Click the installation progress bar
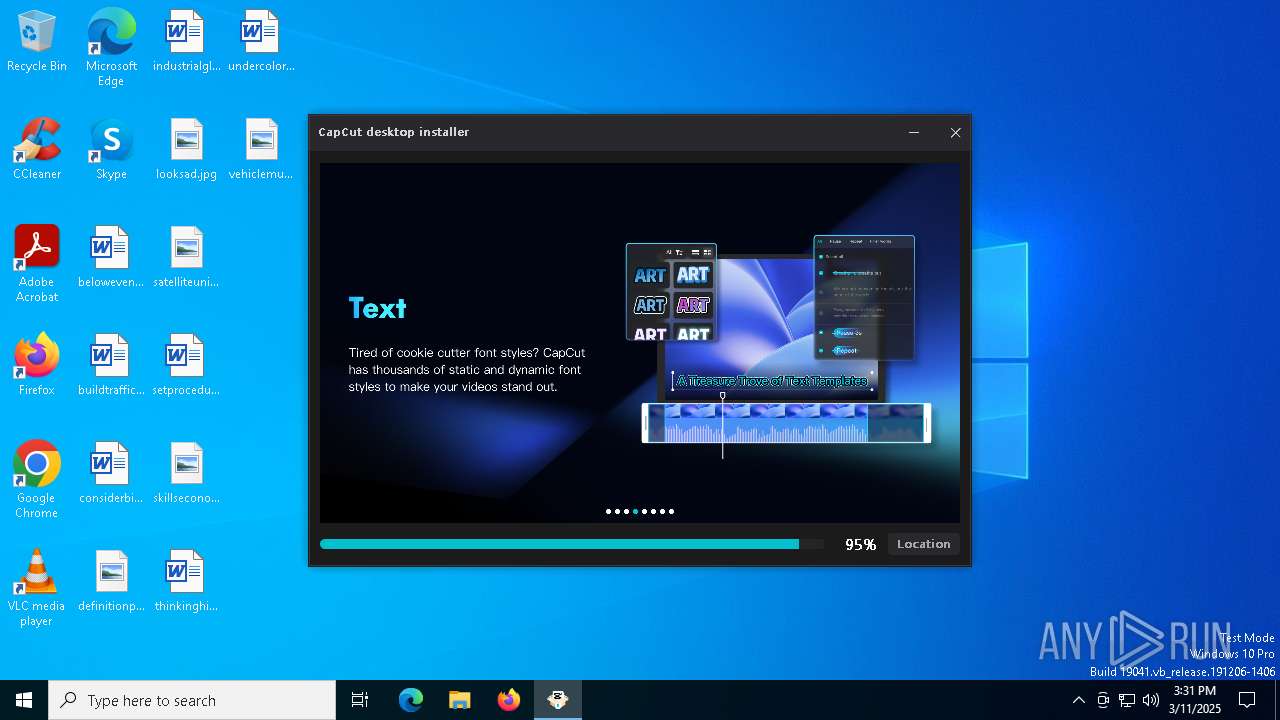 point(572,544)
